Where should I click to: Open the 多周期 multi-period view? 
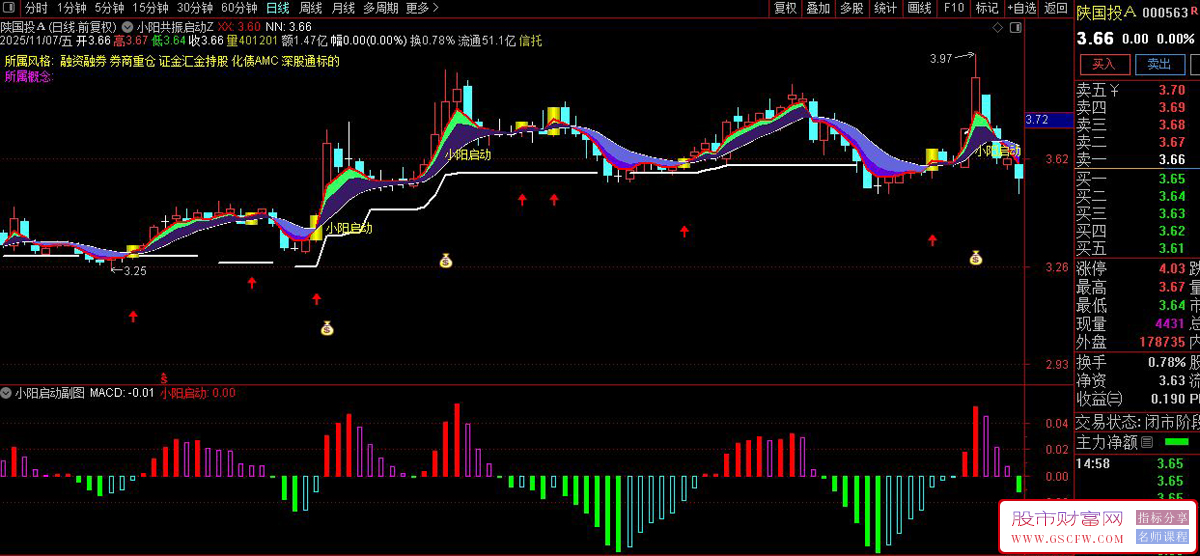[x=380, y=8]
